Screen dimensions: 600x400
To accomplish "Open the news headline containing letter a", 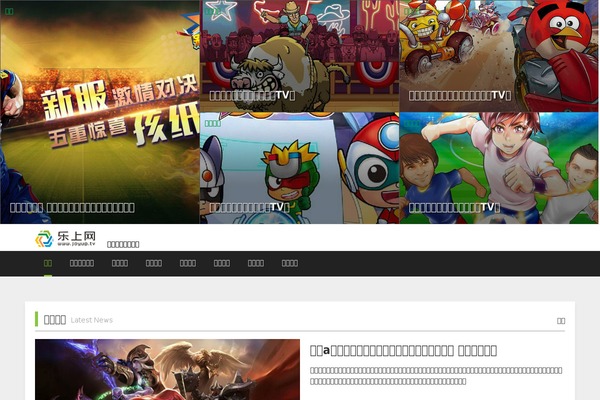I will 403,350.
